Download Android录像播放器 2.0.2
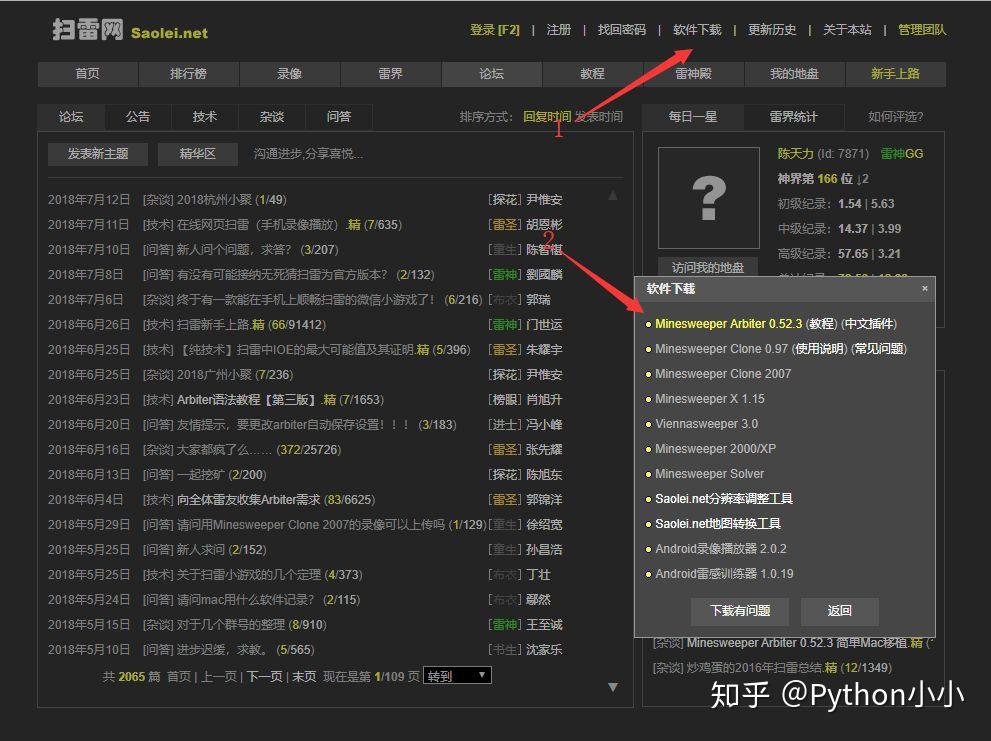This screenshot has width=991, height=741. [721, 549]
